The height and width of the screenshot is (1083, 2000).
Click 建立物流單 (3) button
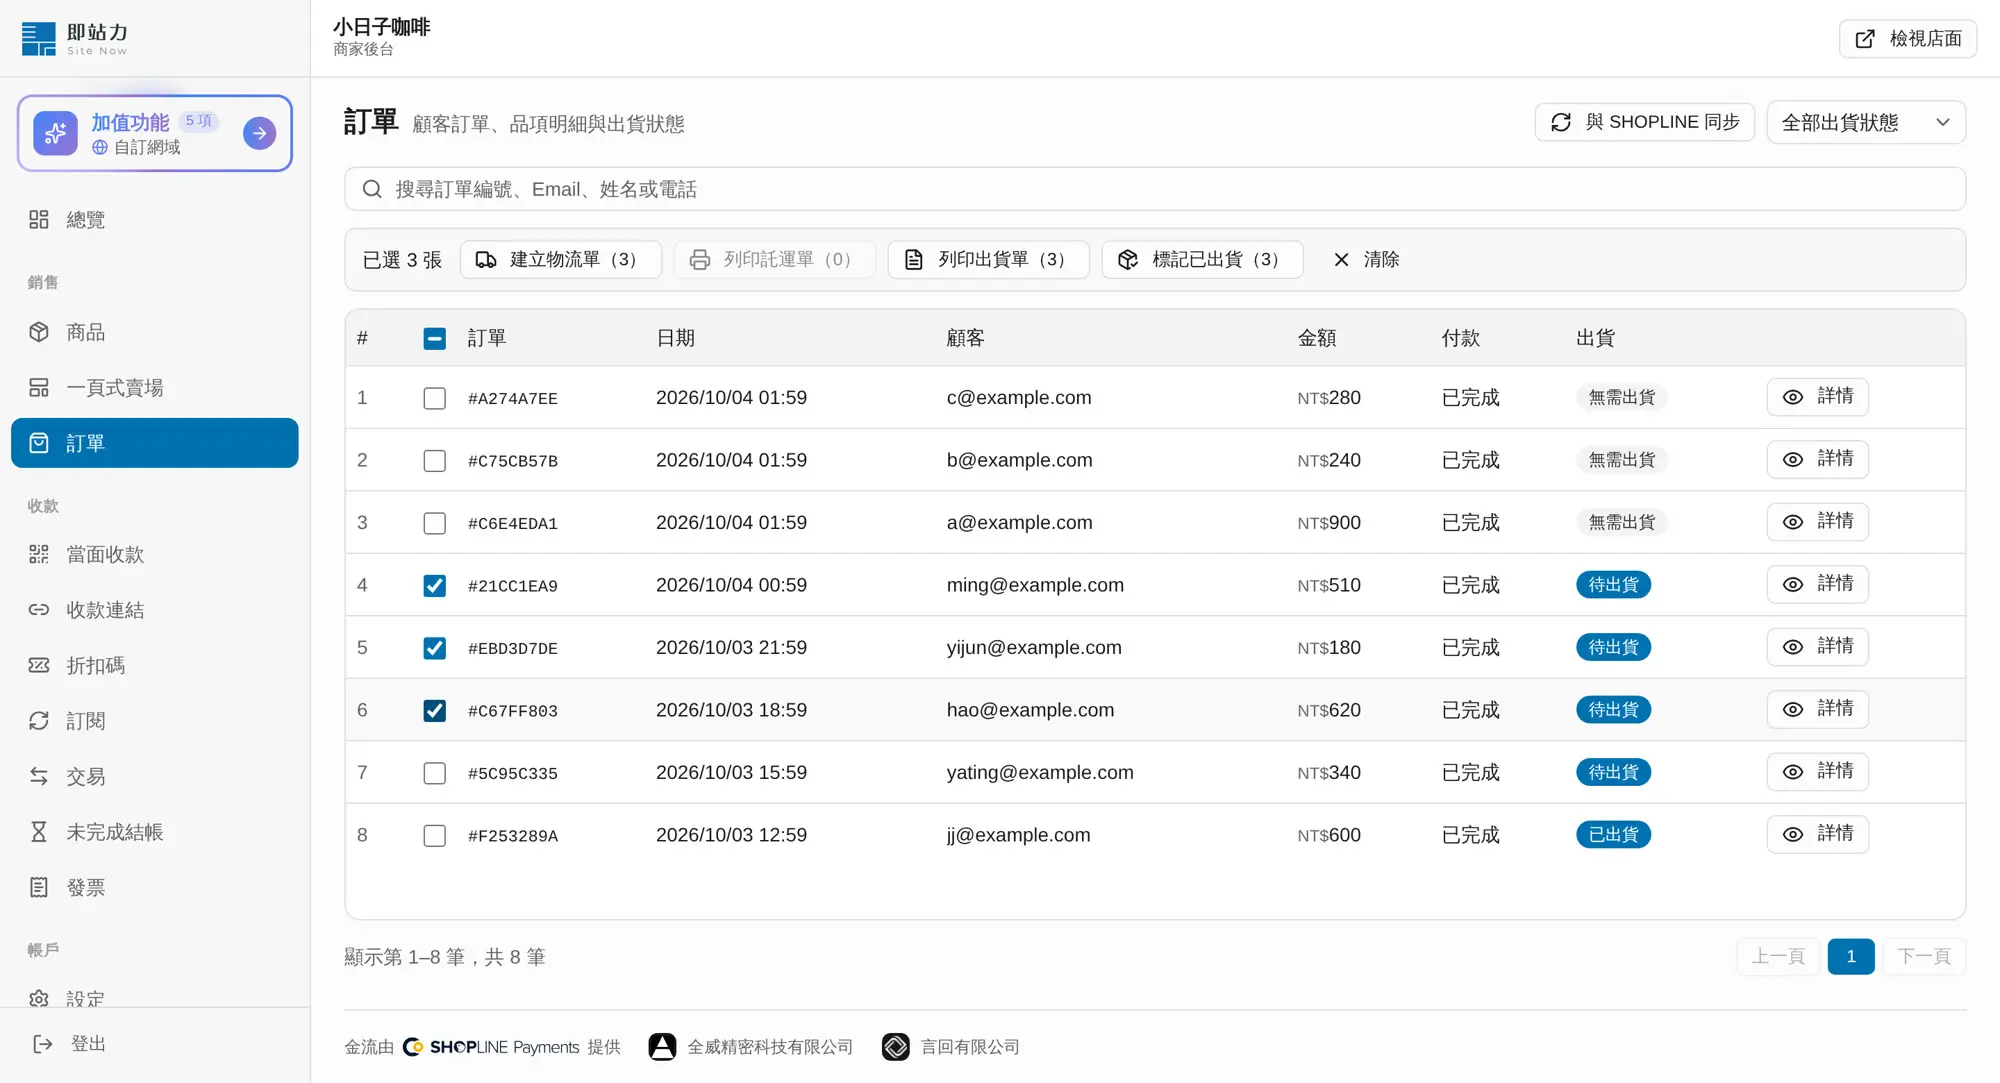point(561,259)
